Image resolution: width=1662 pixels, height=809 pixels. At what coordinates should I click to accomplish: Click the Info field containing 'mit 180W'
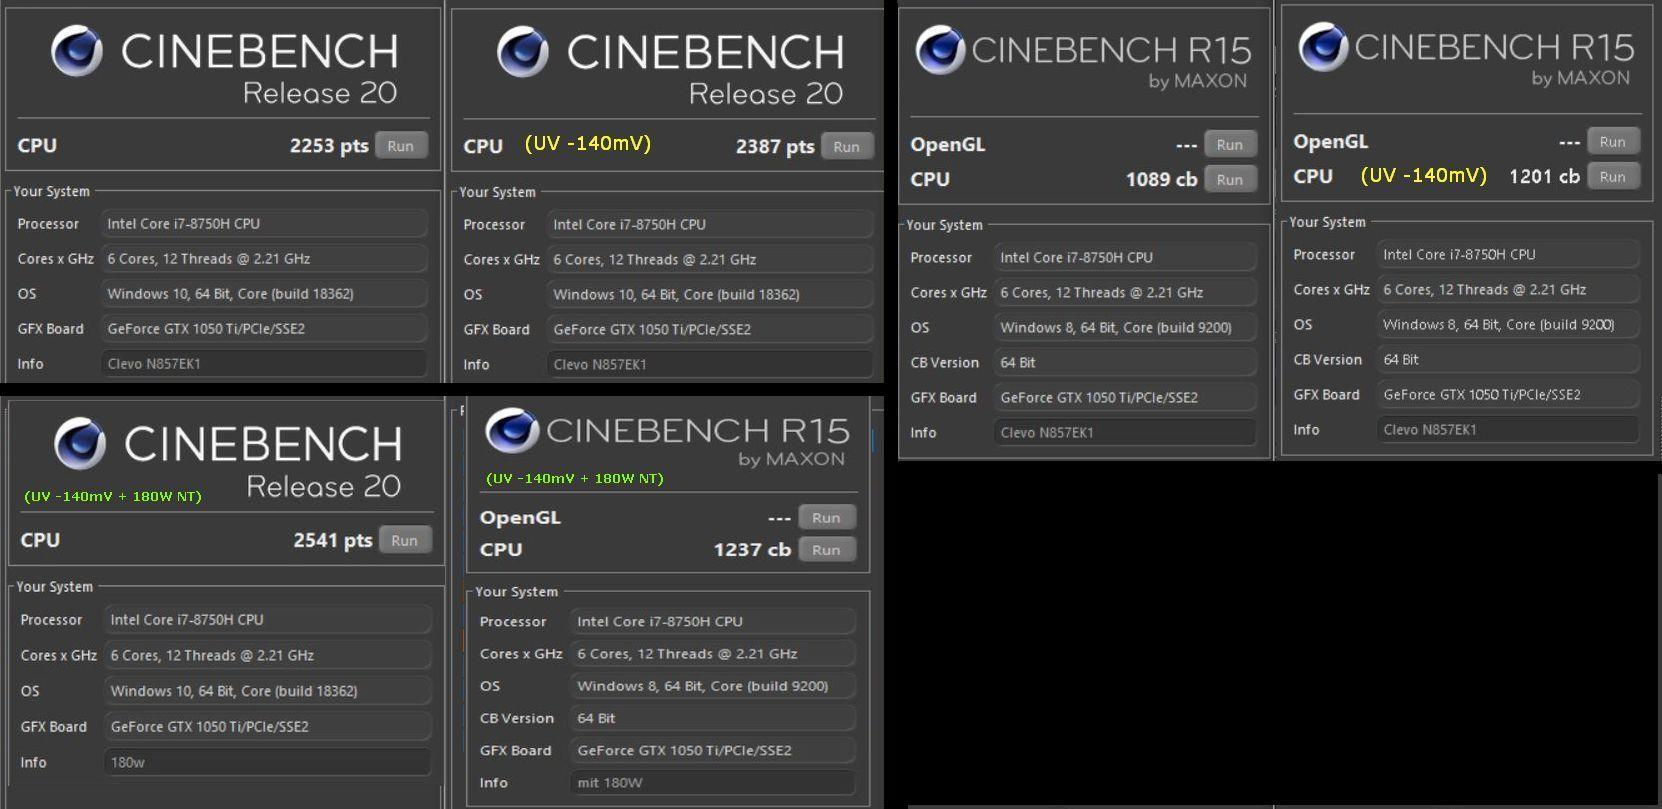click(714, 782)
